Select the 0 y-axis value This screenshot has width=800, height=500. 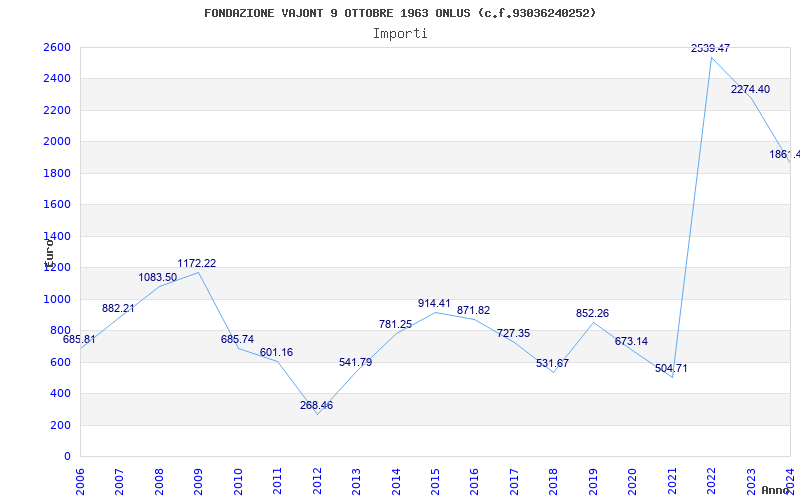click(x=67, y=457)
